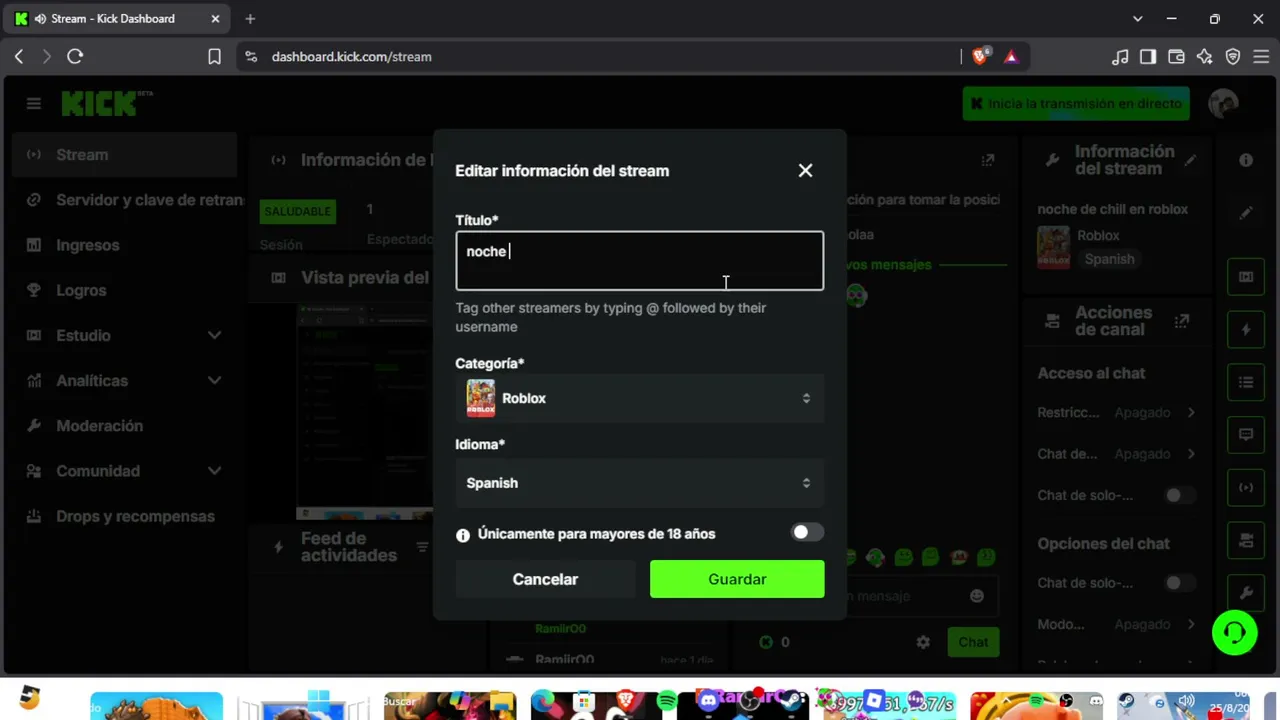
Task: Go back in the browser
Action: coord(19,57)
